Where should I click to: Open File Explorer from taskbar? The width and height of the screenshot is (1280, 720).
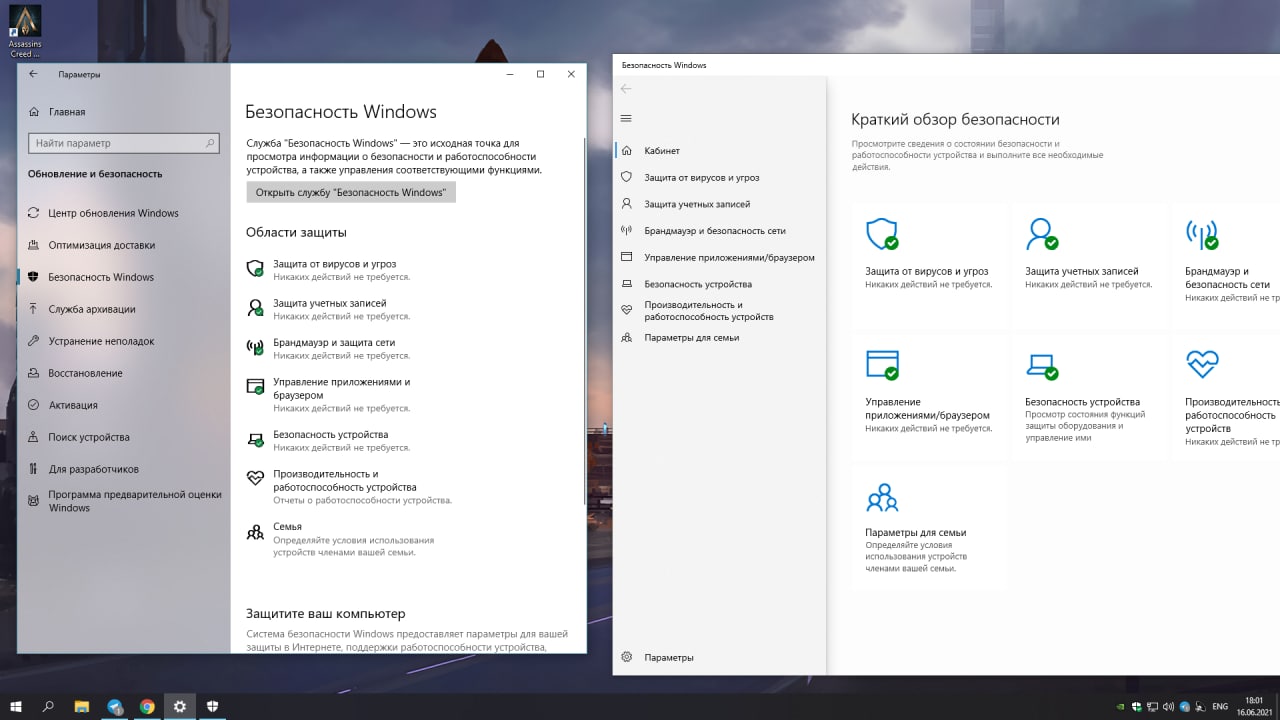point(82,706)
